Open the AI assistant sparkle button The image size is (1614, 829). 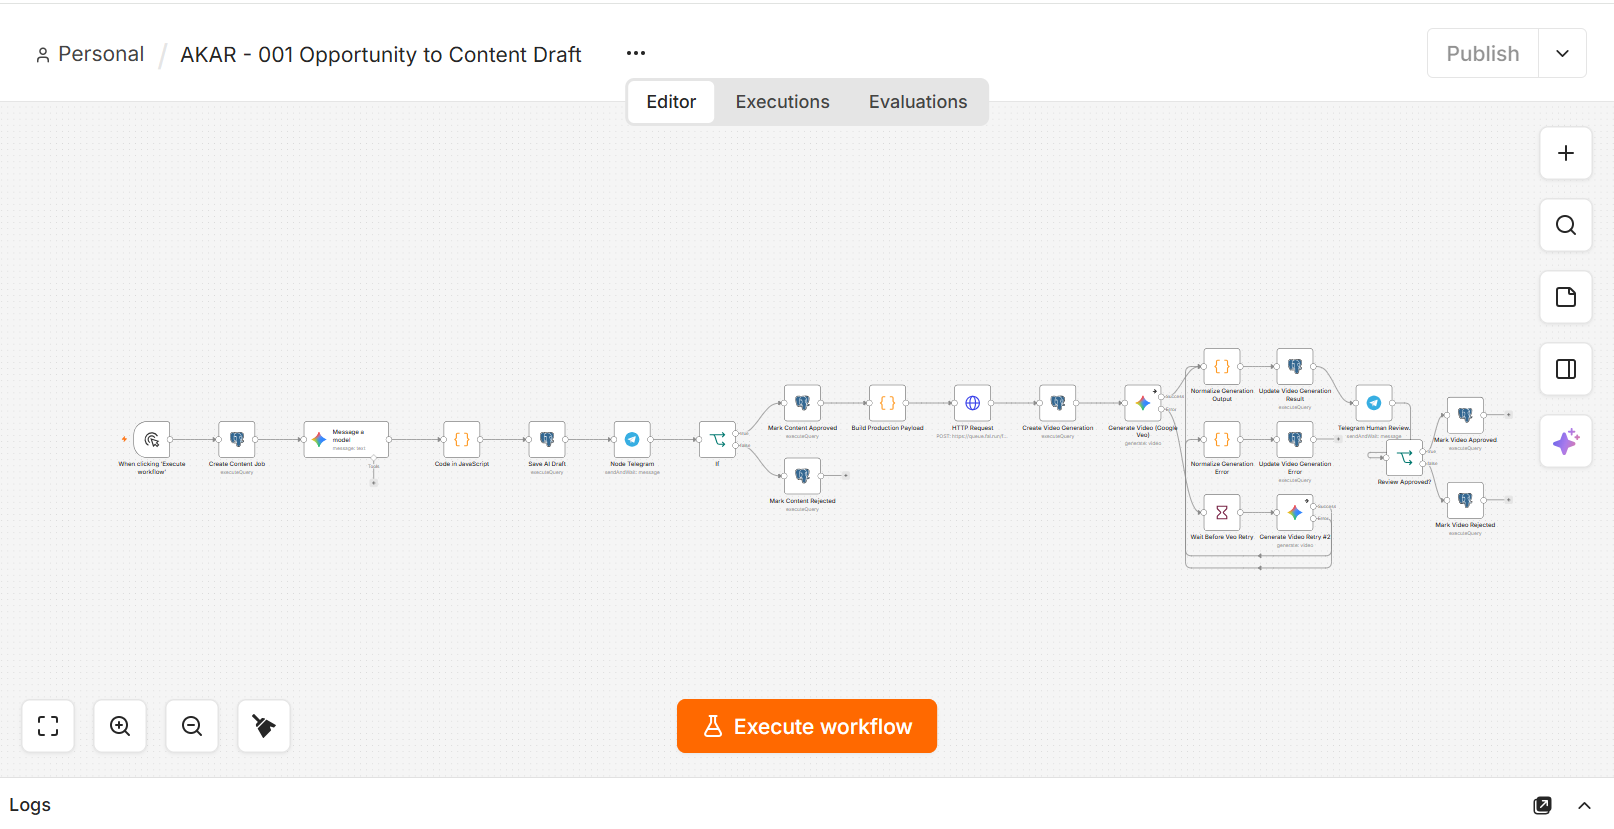coord(1566,441)
